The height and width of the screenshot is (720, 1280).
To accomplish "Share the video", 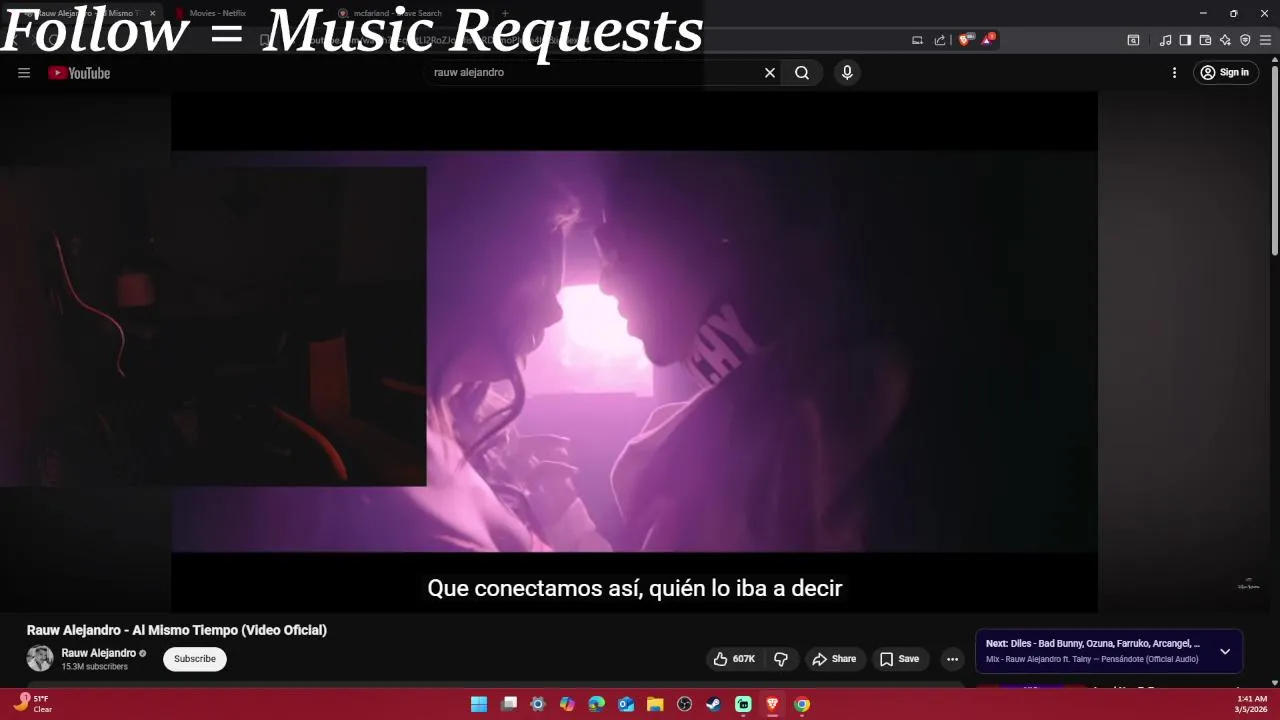I will pyautogui.click(x=834, y=659).
